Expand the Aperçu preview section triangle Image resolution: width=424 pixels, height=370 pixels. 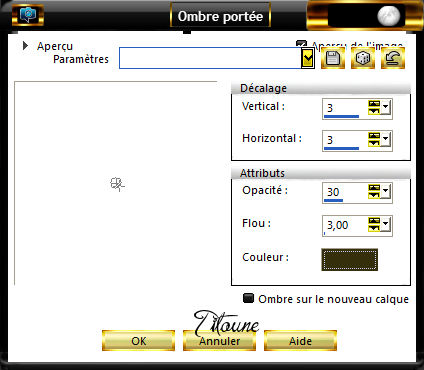[25, 46]
